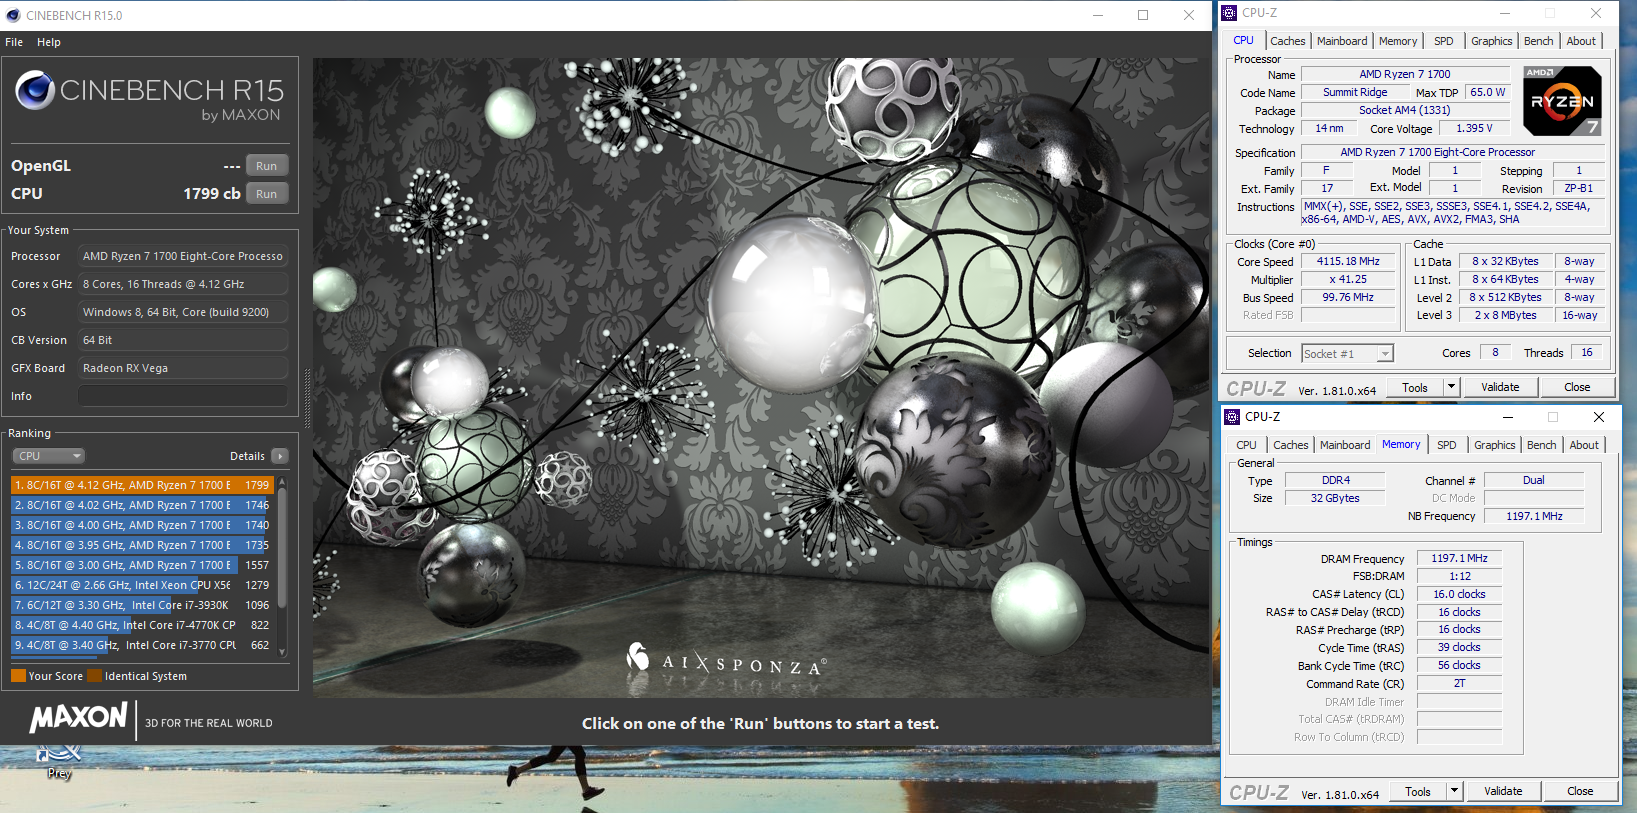Screen dimensions: 1637x813
Task: Click Tools button in top CPU-Z window
Action: 1415,387
